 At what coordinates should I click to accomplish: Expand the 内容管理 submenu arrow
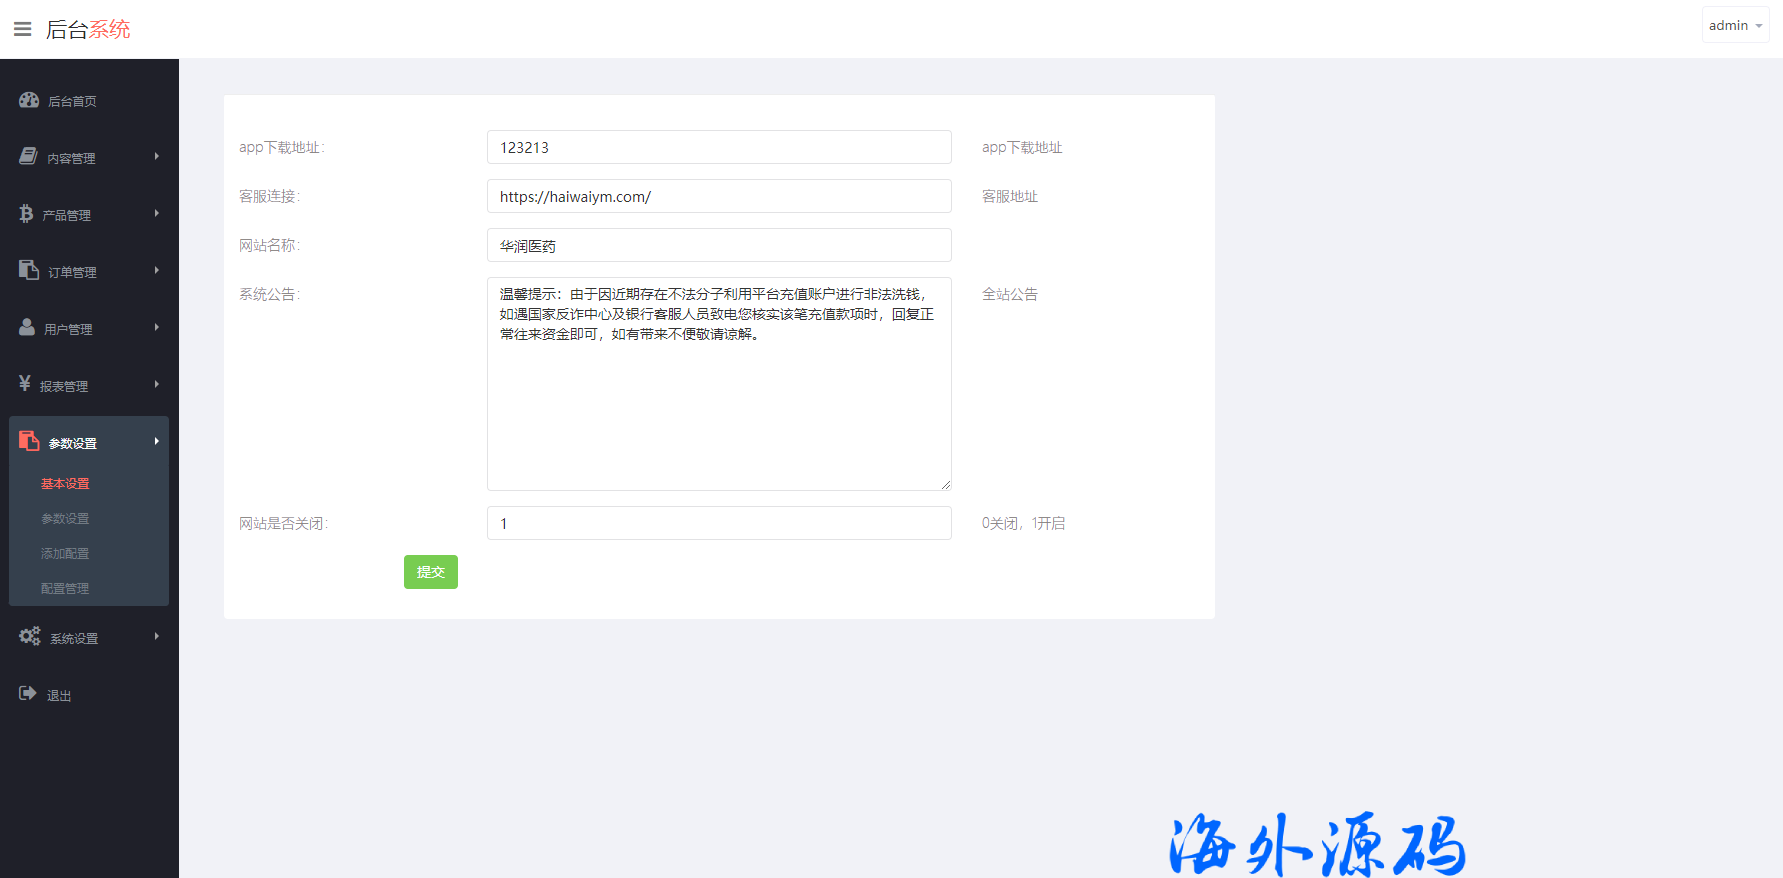[x=157, y=157]
